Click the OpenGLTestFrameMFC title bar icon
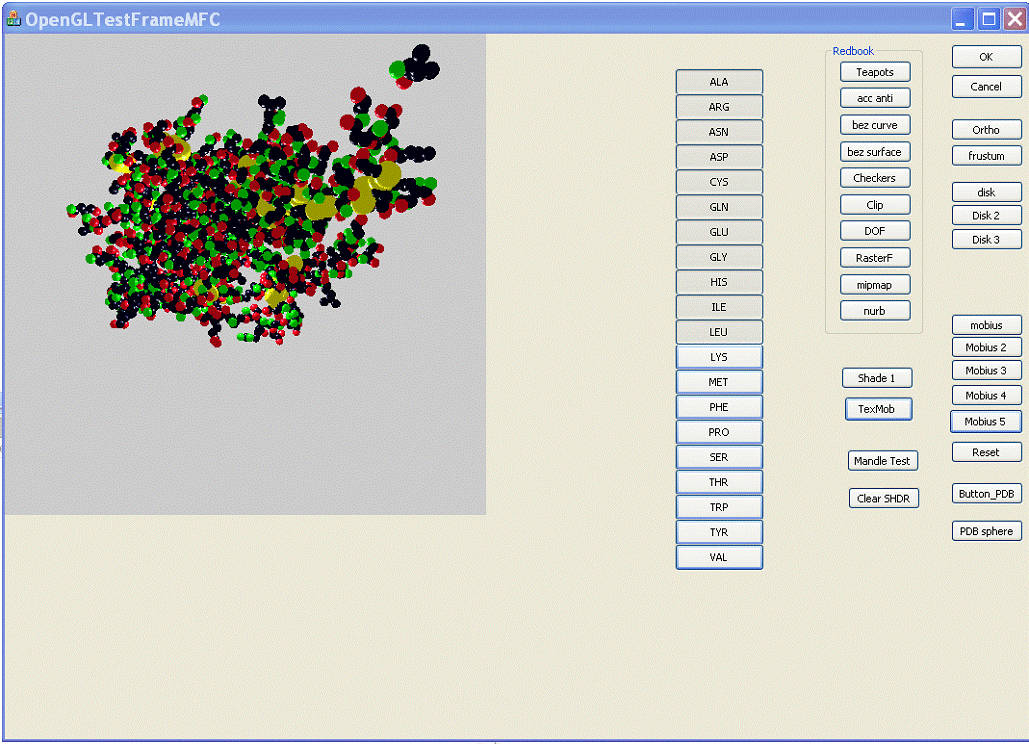 click(x=13, y=18)
